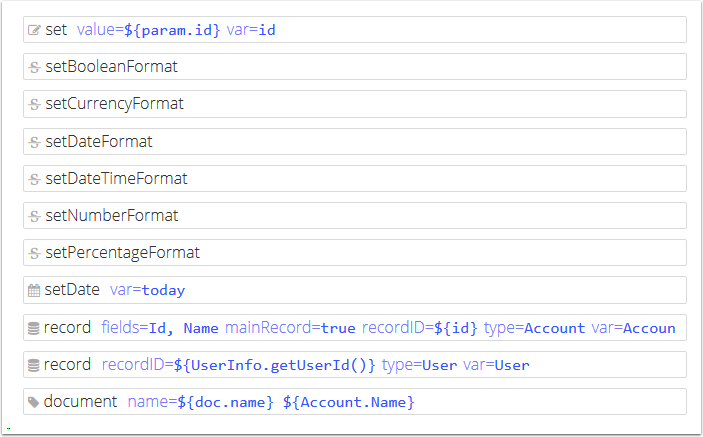Click the strikethrough icon beside setDateFormat
The width and height of the screenshot is (703, 437).
34,142
